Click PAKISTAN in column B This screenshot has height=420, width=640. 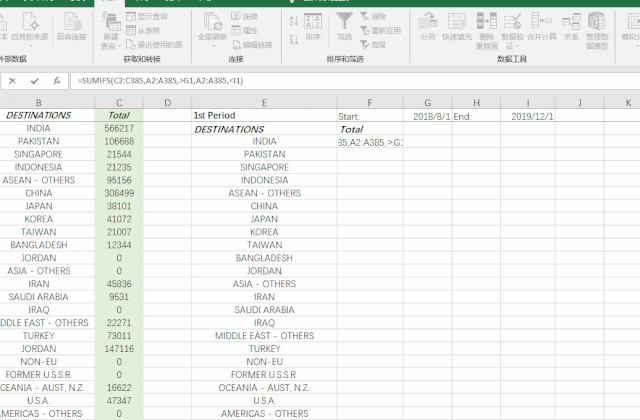coord(38,141)
